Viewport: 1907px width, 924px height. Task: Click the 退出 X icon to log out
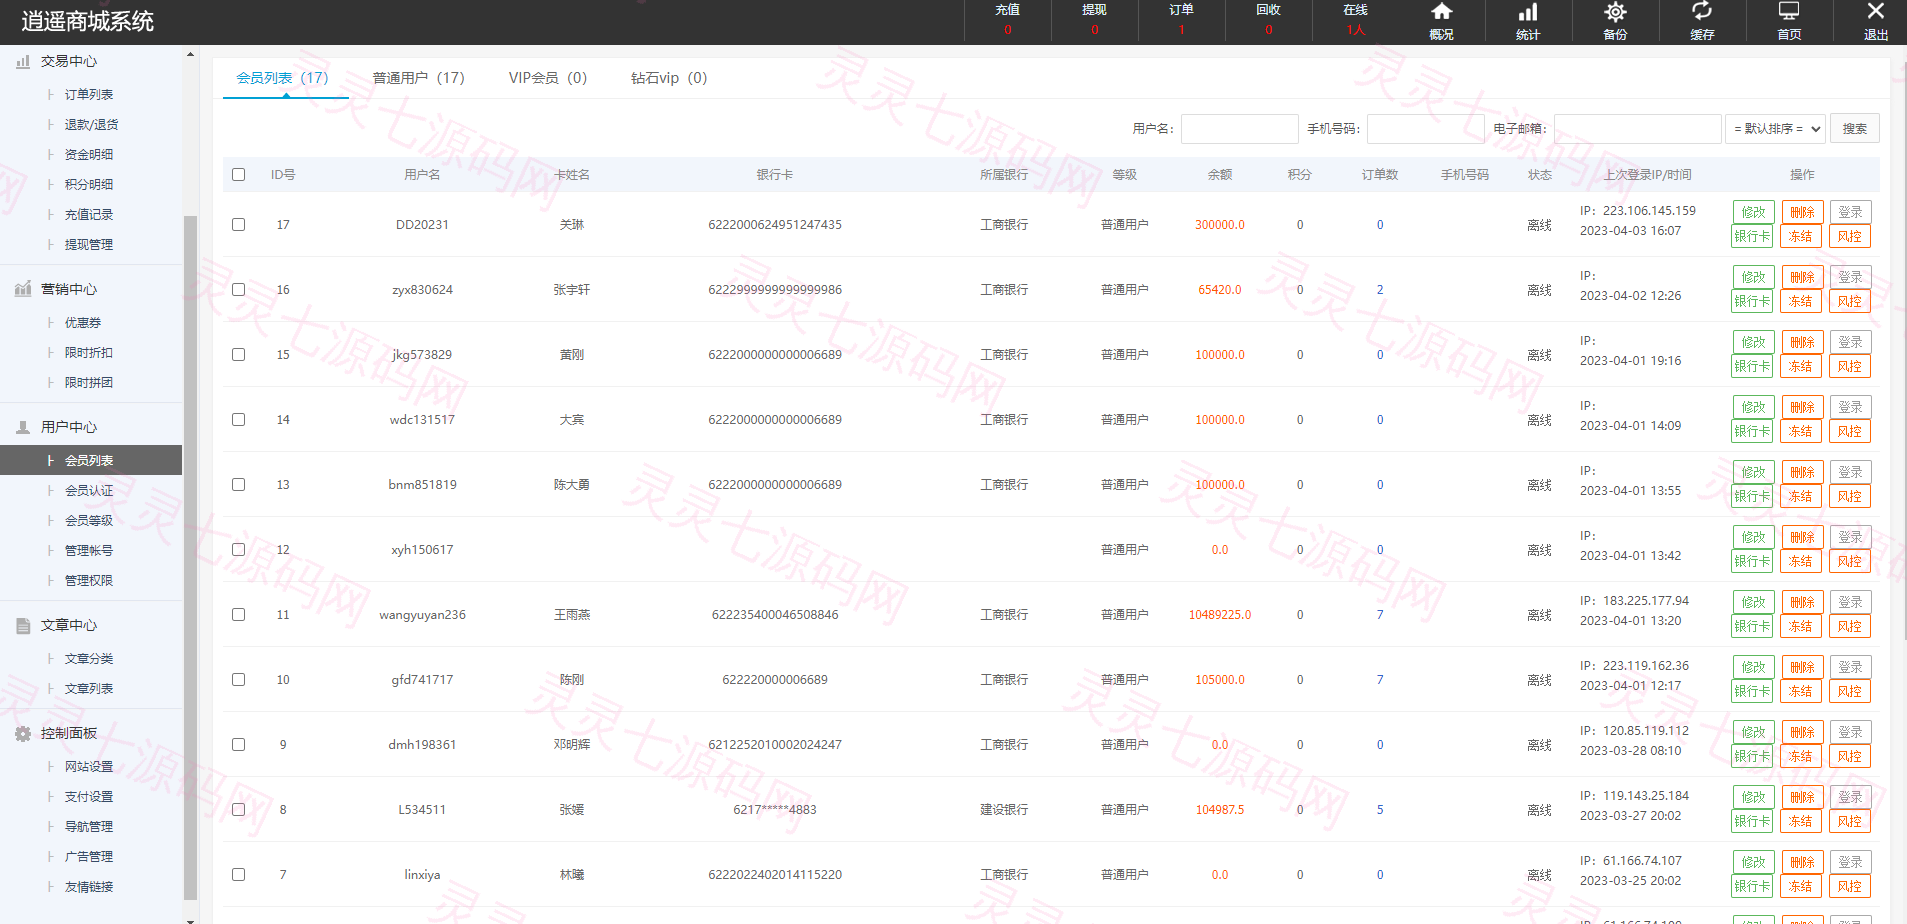pyautogui.click(x=1876, y=11)
